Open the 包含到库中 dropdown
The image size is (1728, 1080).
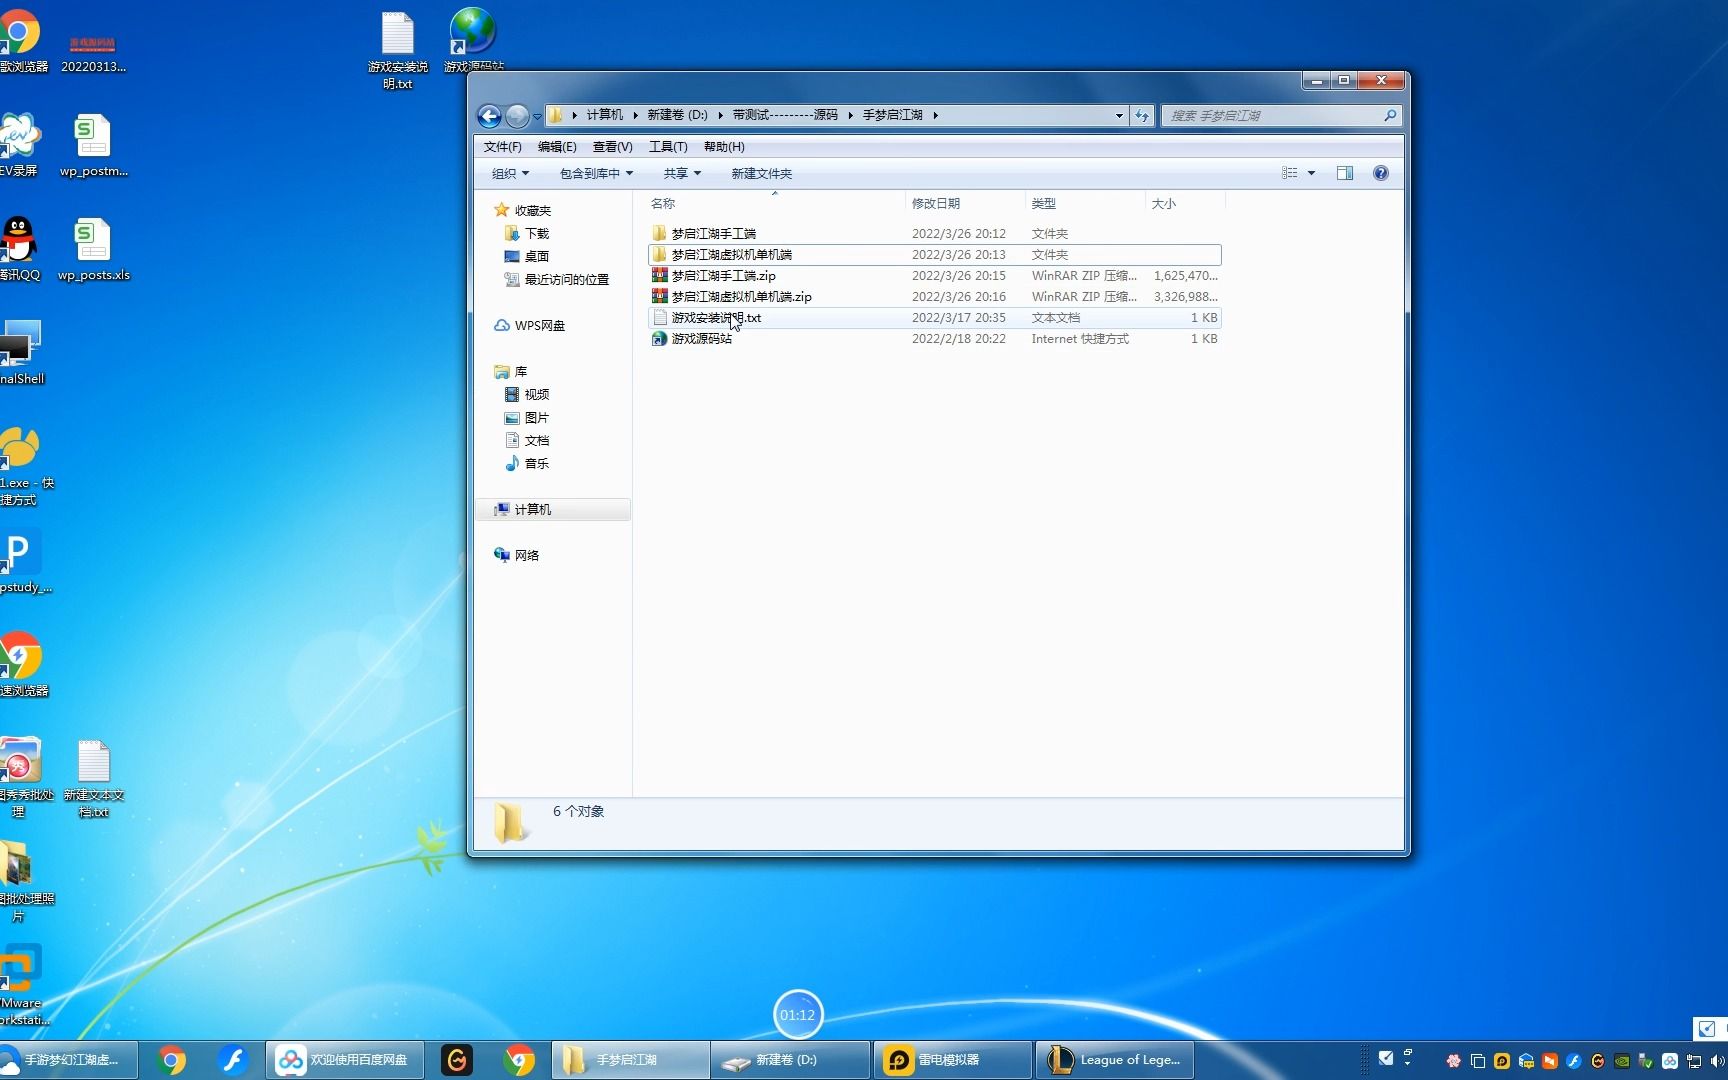pos(596,174)
